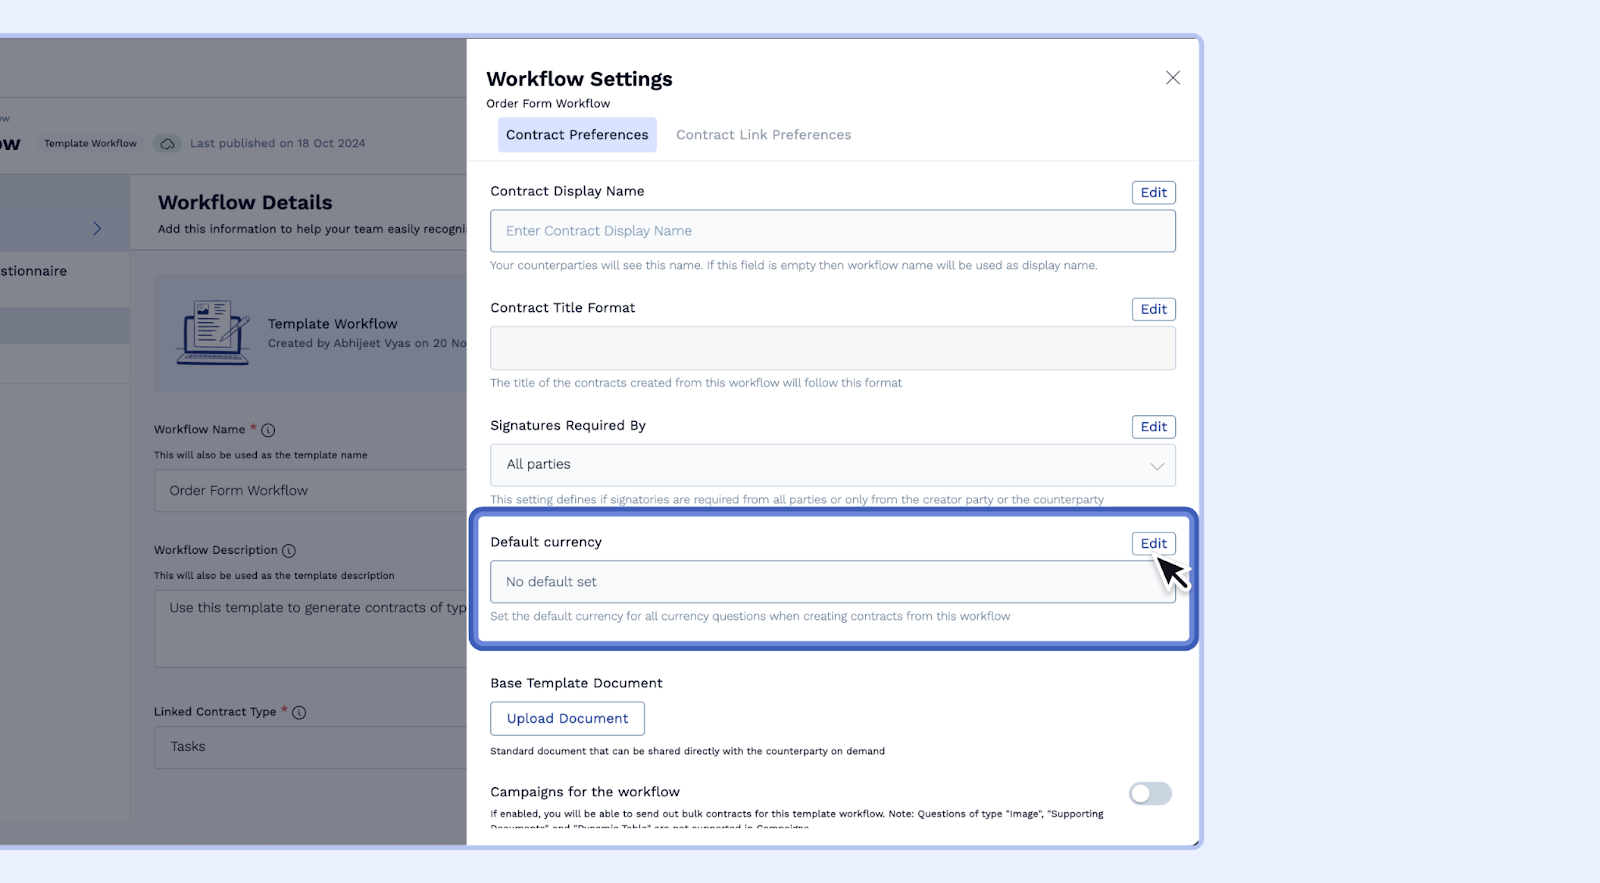The height and width of the screenshot is (883, 1600).
Task: Click the cloud publish status icon
Action: pyautogui.click(x=168, y=144)
